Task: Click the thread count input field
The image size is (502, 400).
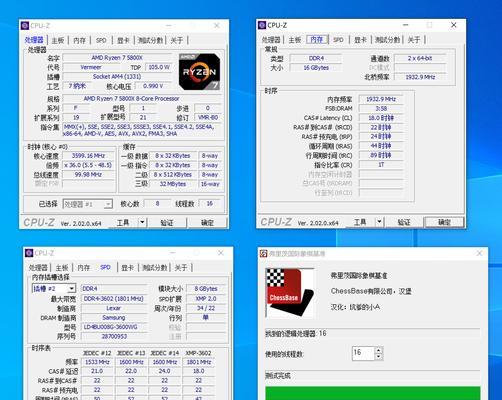Action: click(x=364, y=353)
